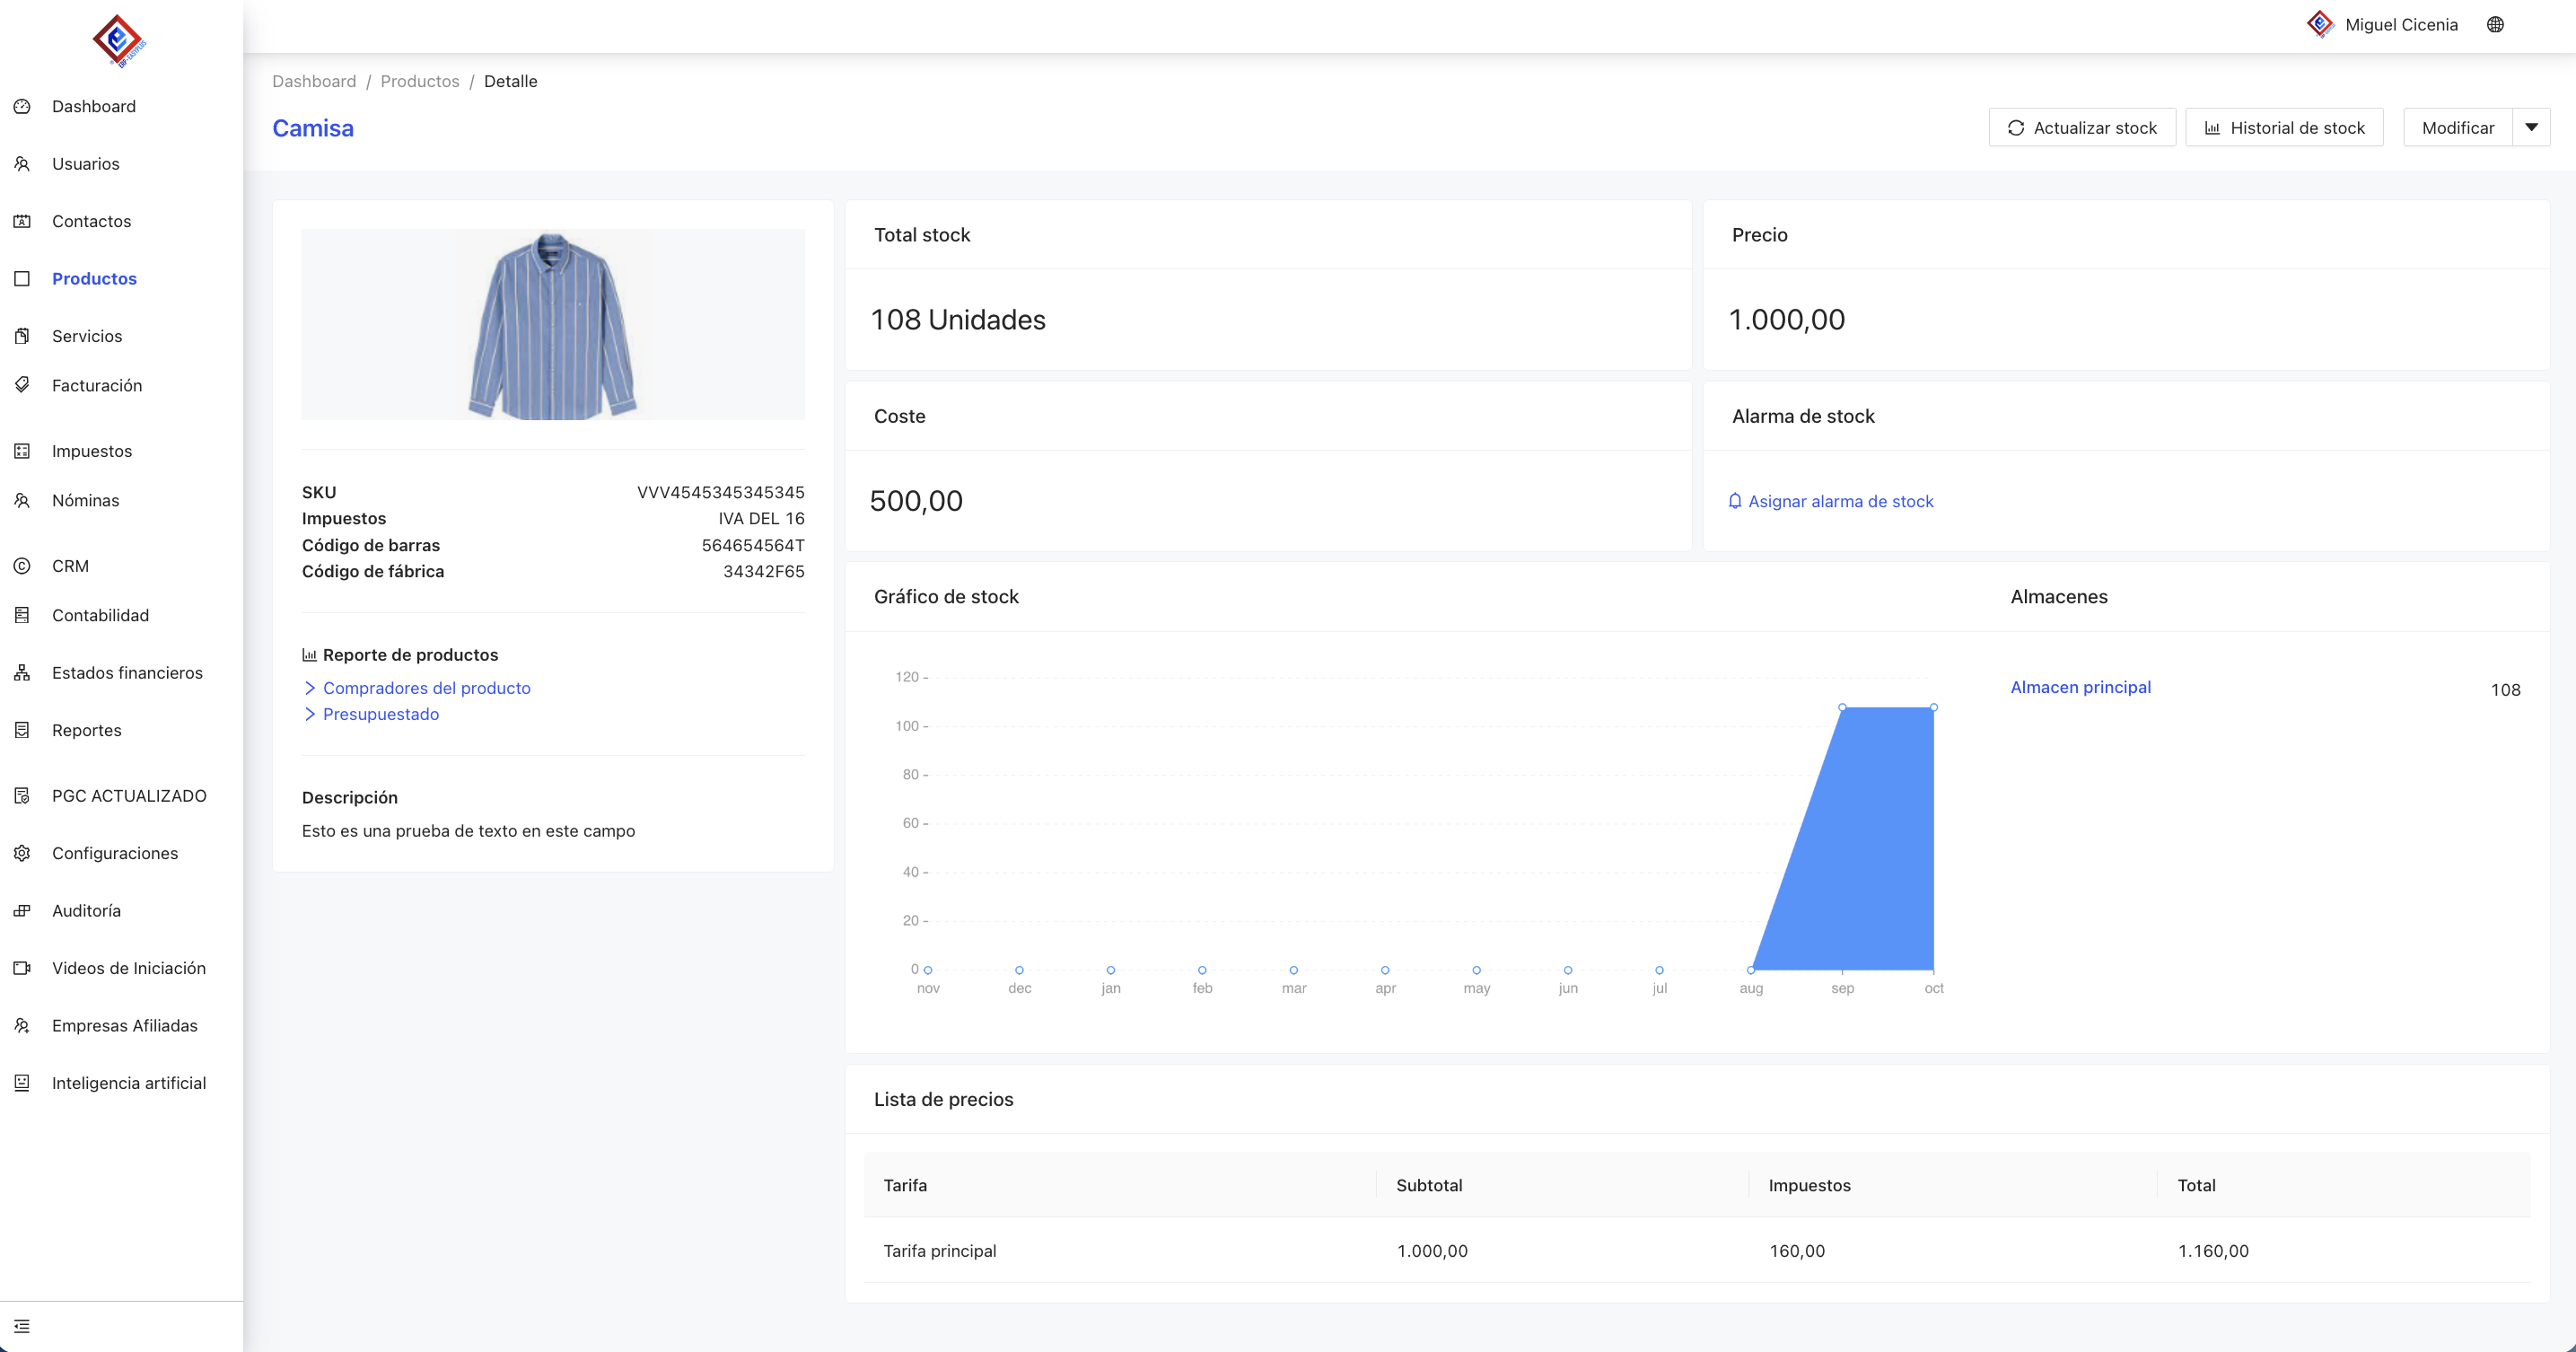This screenshot has height=1352, width=2576.
Task: Click the Configuraciones gear icon
Action: click(22, 853)
